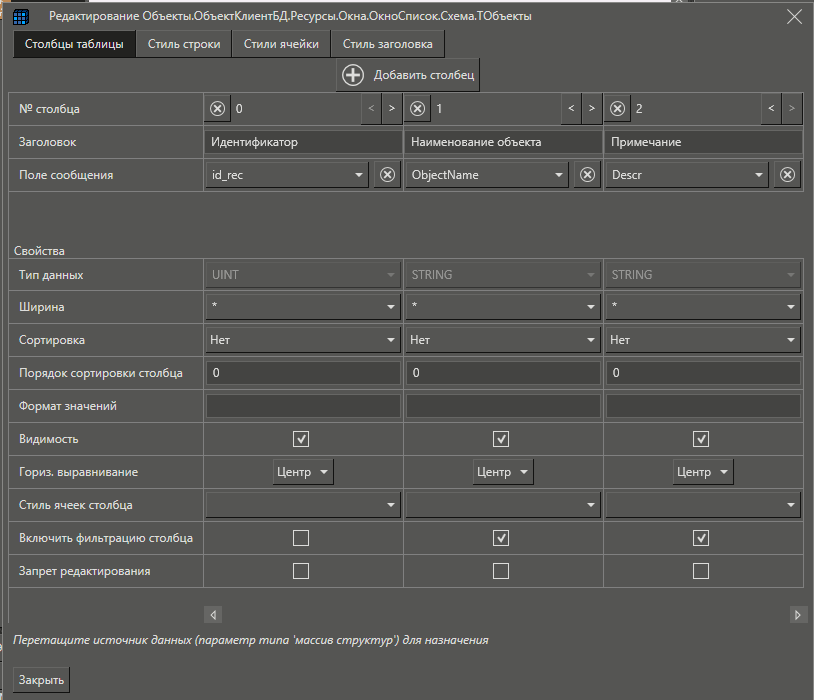
Task: Click the plus icon to add column
Action: tap(353, 75)
